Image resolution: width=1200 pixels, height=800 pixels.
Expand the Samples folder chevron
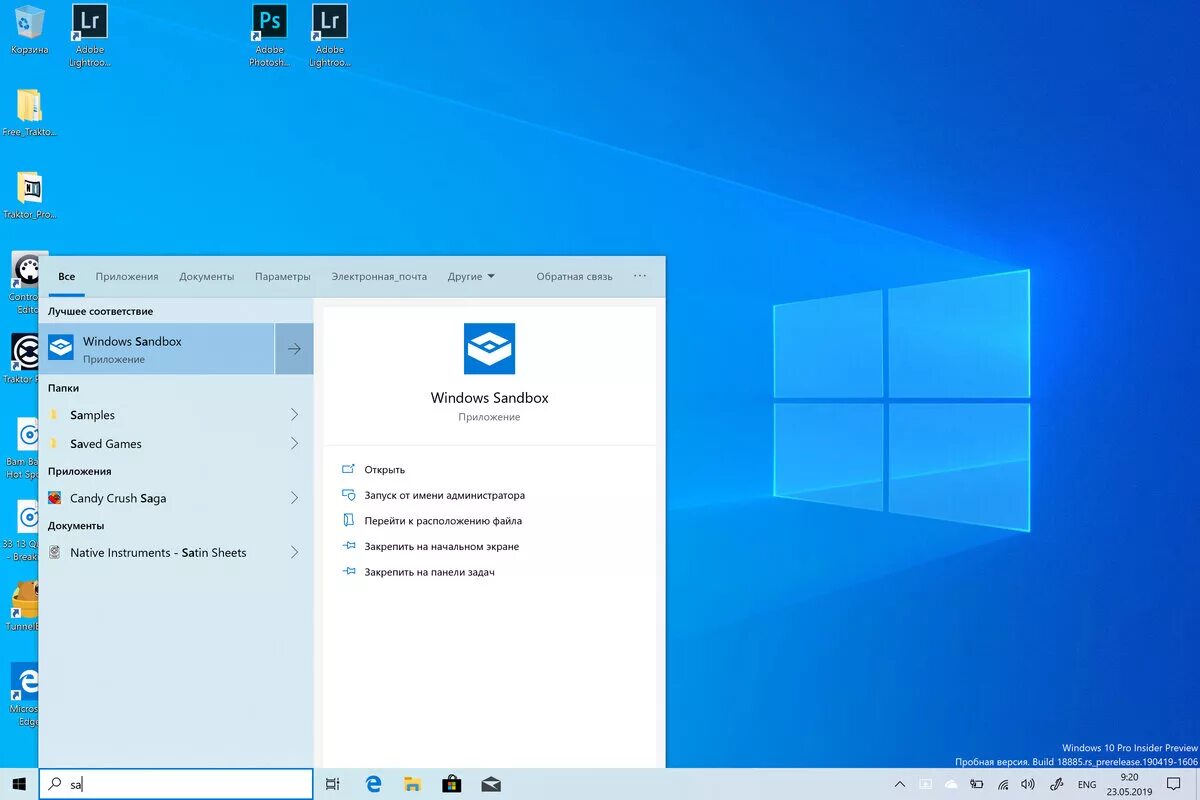294,415
